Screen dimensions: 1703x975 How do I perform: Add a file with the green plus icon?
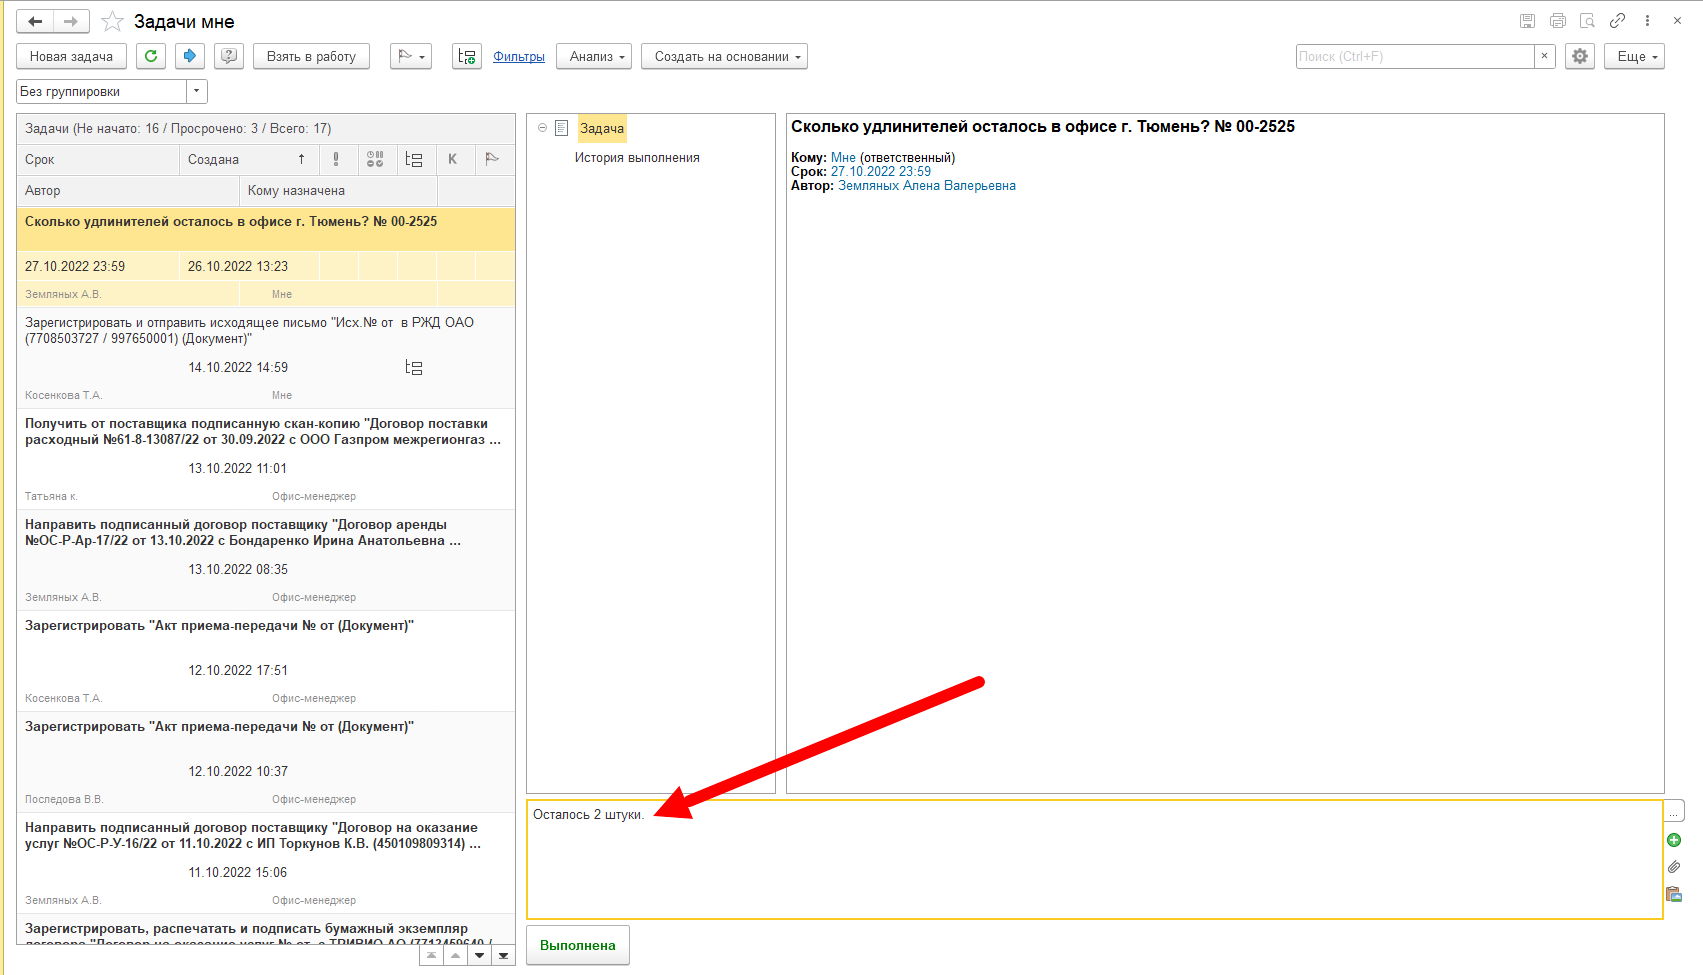[1674, 840]
